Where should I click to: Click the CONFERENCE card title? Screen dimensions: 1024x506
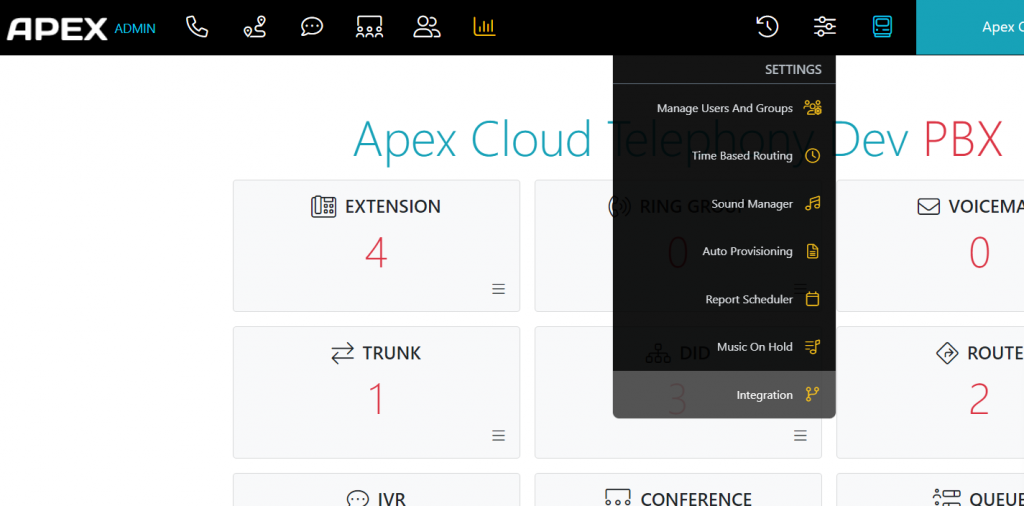696,499
